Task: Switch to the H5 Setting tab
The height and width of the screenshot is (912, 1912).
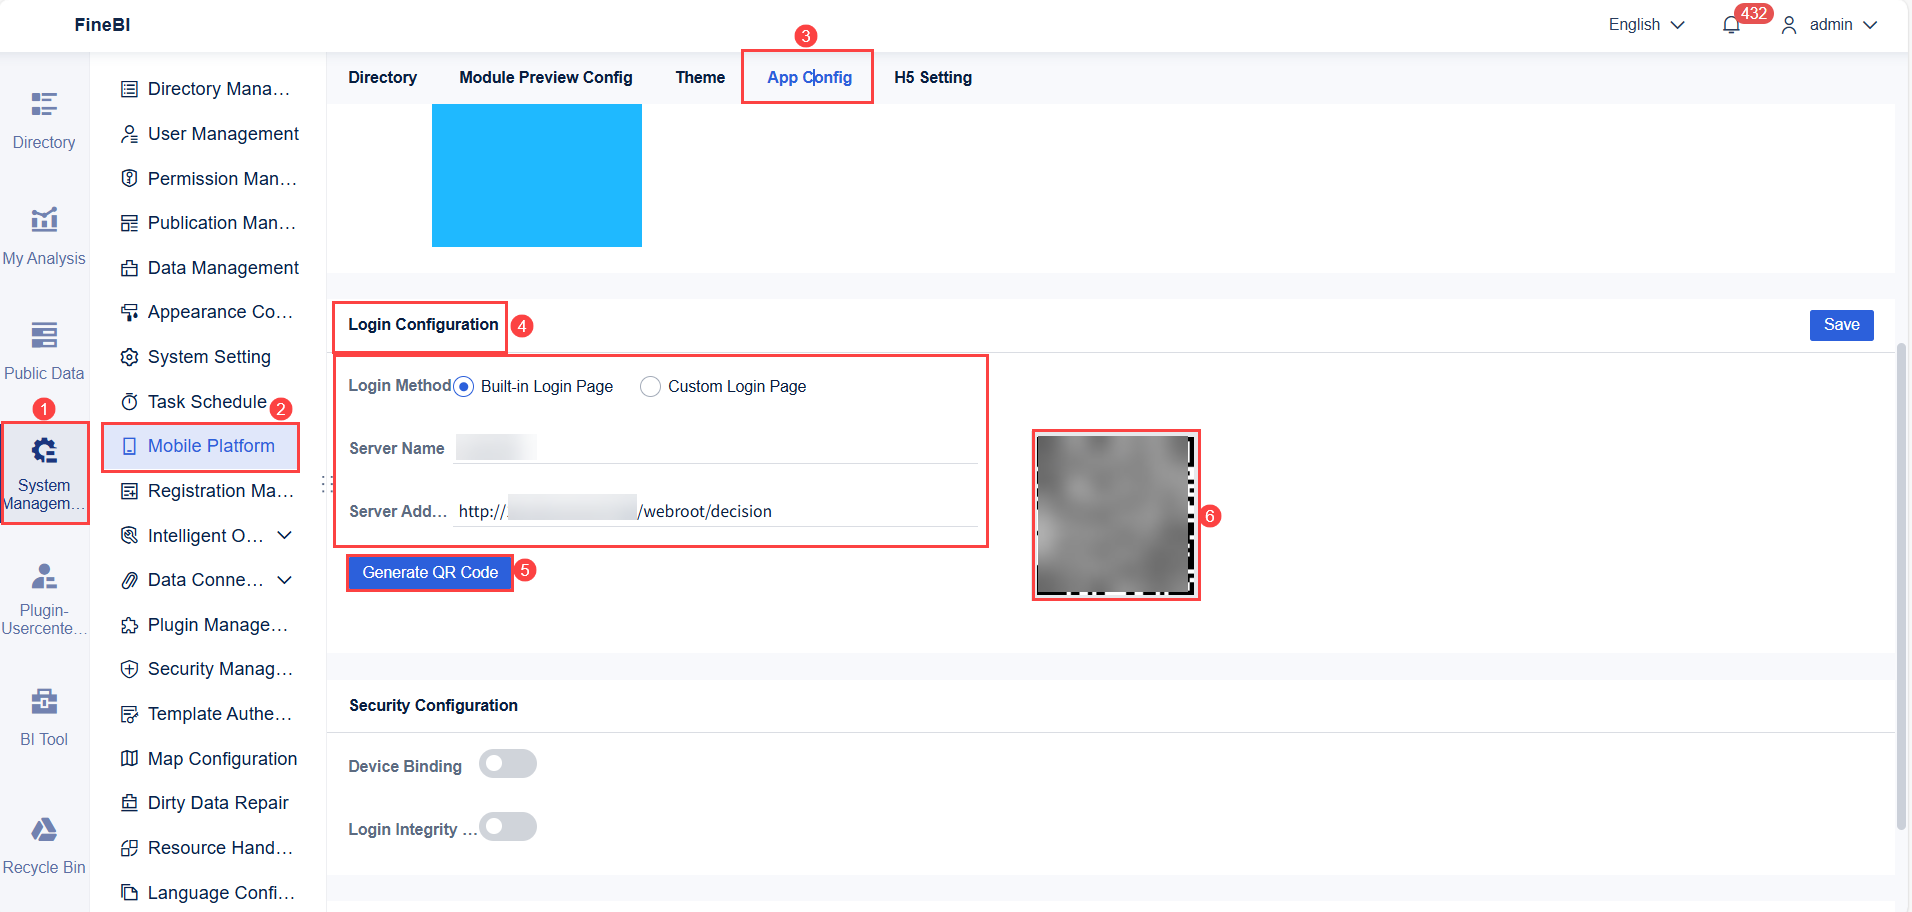Action: point(933,77)
